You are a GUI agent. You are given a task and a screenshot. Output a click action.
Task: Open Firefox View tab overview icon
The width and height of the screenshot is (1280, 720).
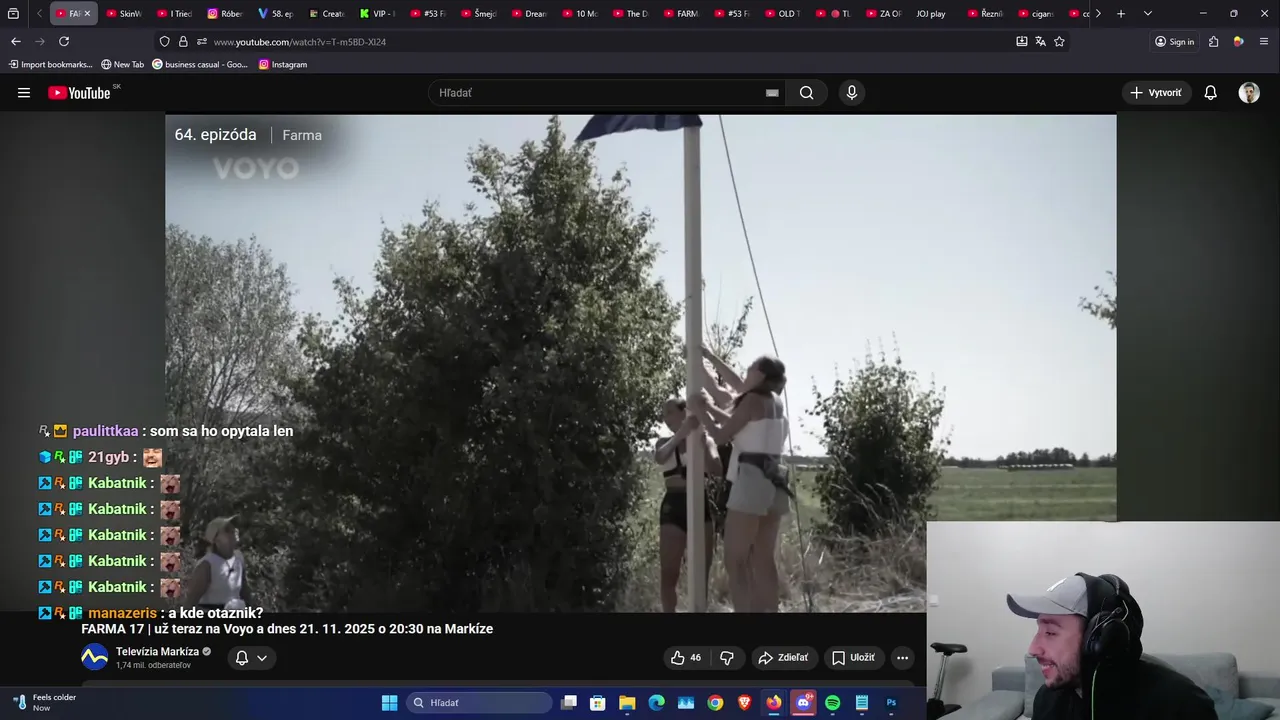[13, 14]
